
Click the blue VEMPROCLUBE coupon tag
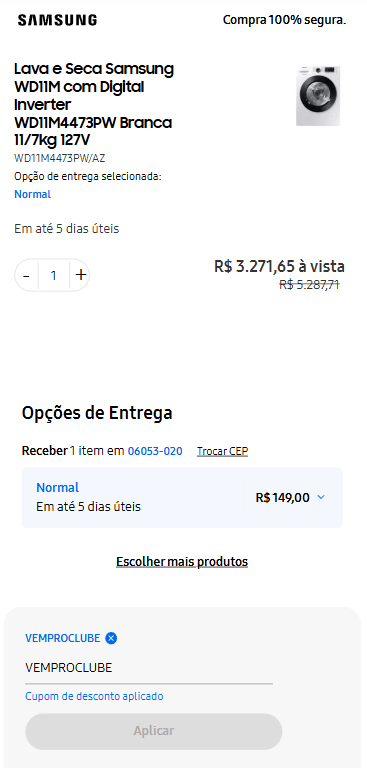pos(63,638)
